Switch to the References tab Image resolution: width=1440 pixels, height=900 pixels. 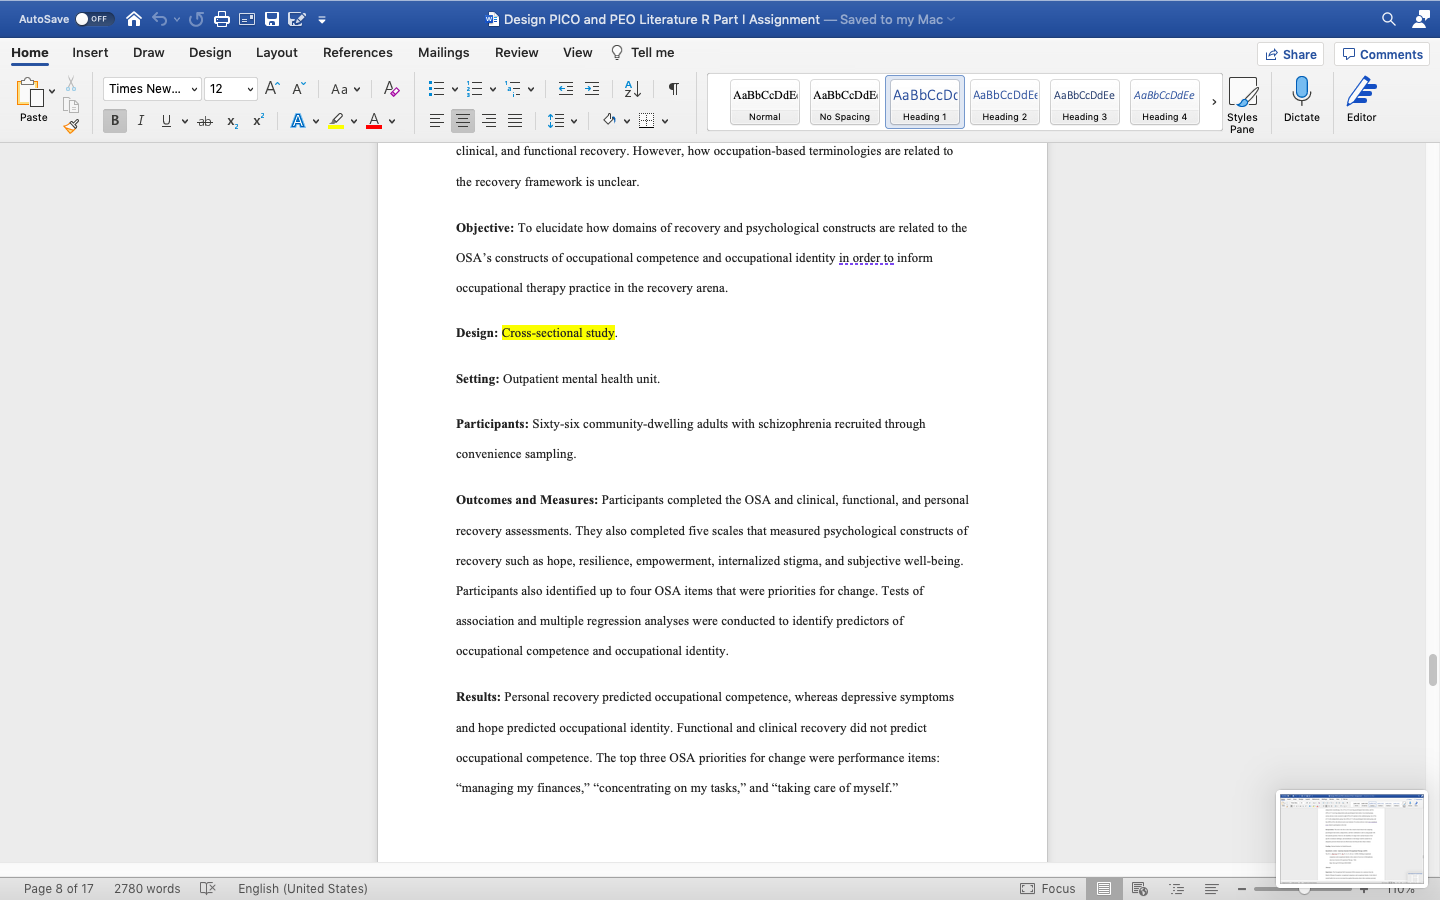(358, 52)
